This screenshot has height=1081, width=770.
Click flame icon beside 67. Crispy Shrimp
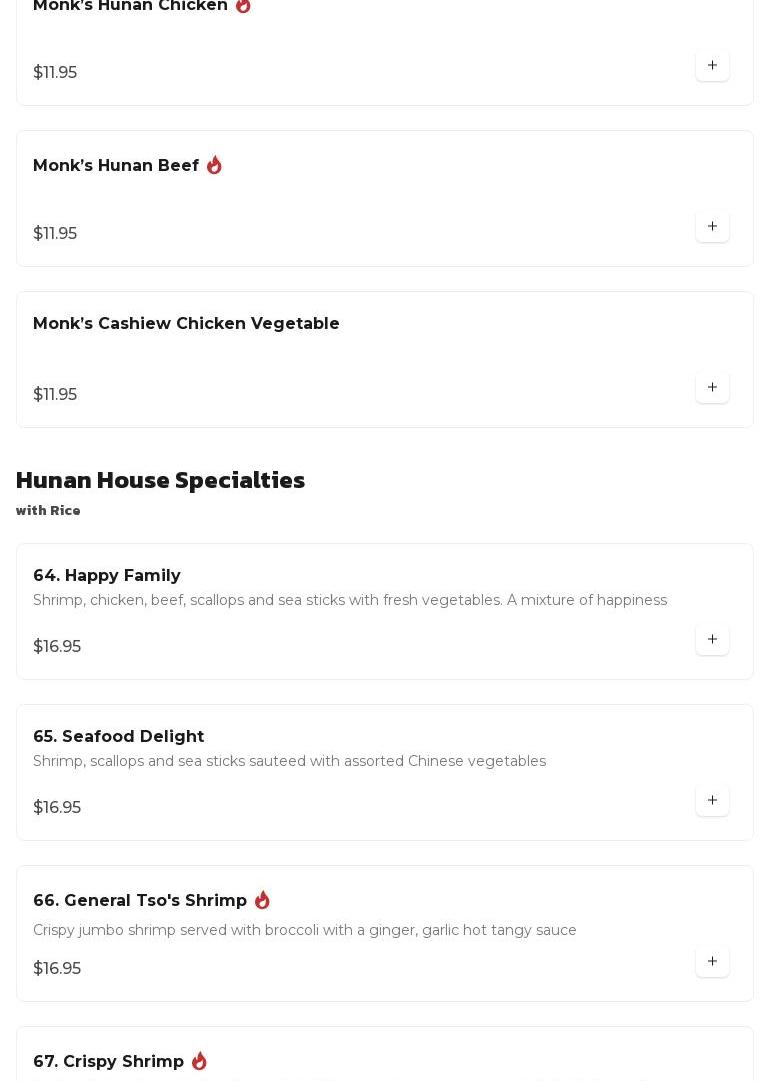199,1061
